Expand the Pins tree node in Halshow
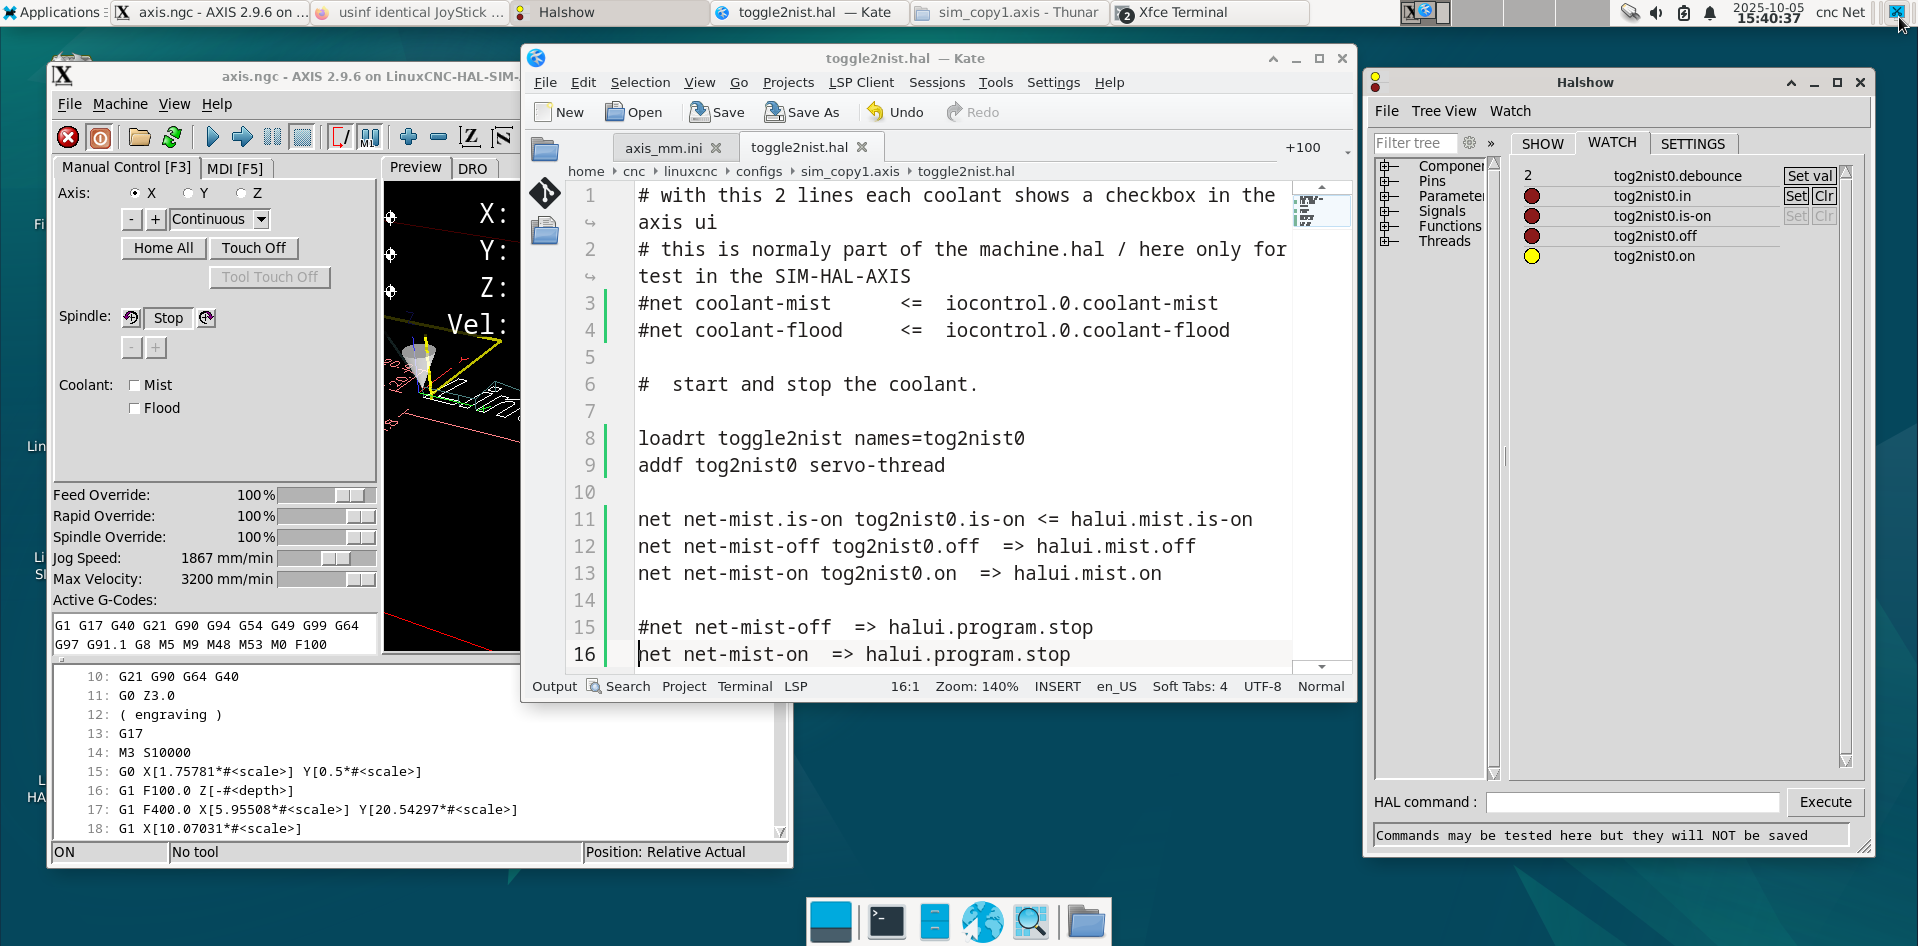 click(x=1387, y=181)
